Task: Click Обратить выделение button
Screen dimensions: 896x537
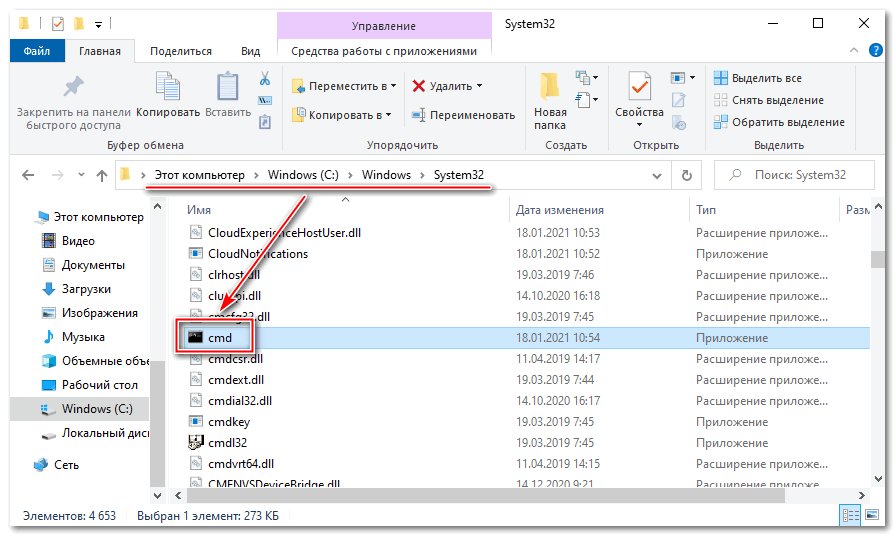Action: tap(778, 122)
